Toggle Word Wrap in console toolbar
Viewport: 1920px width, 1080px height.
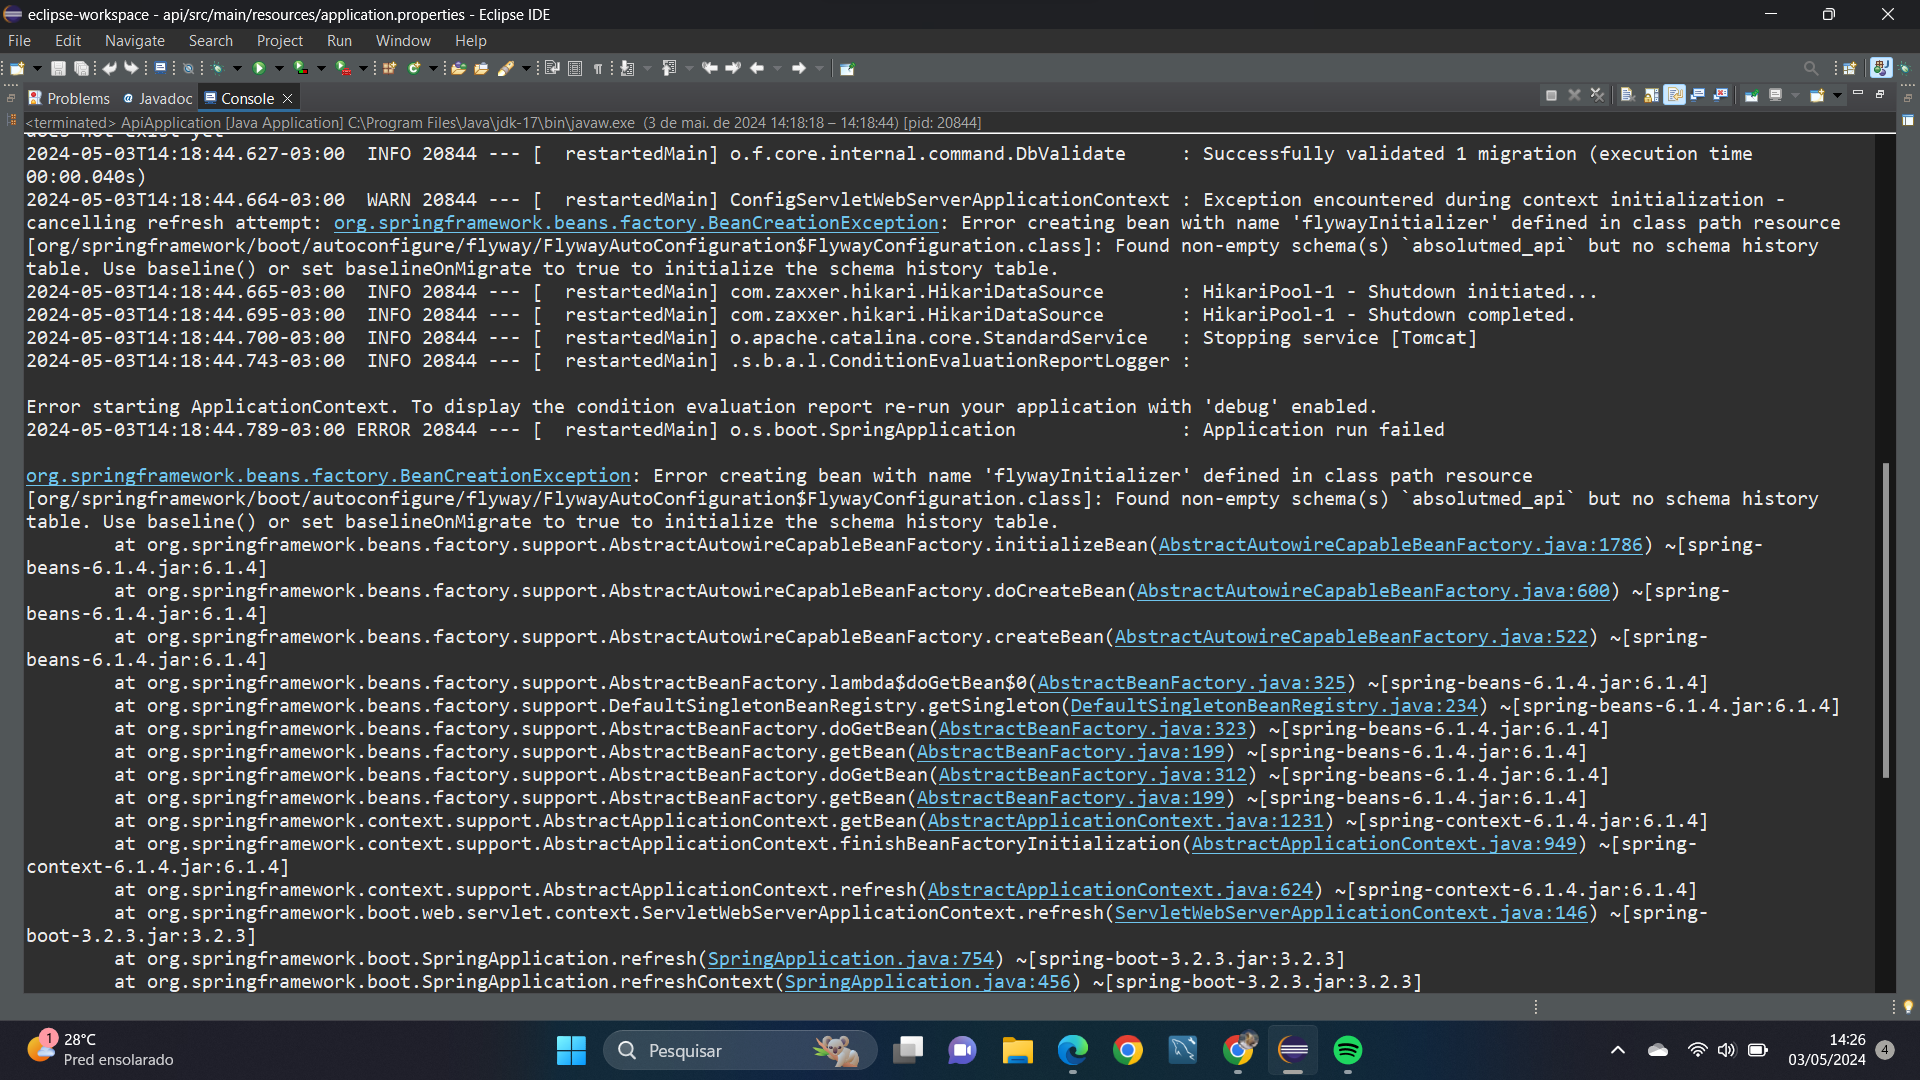coord(1675,95)
